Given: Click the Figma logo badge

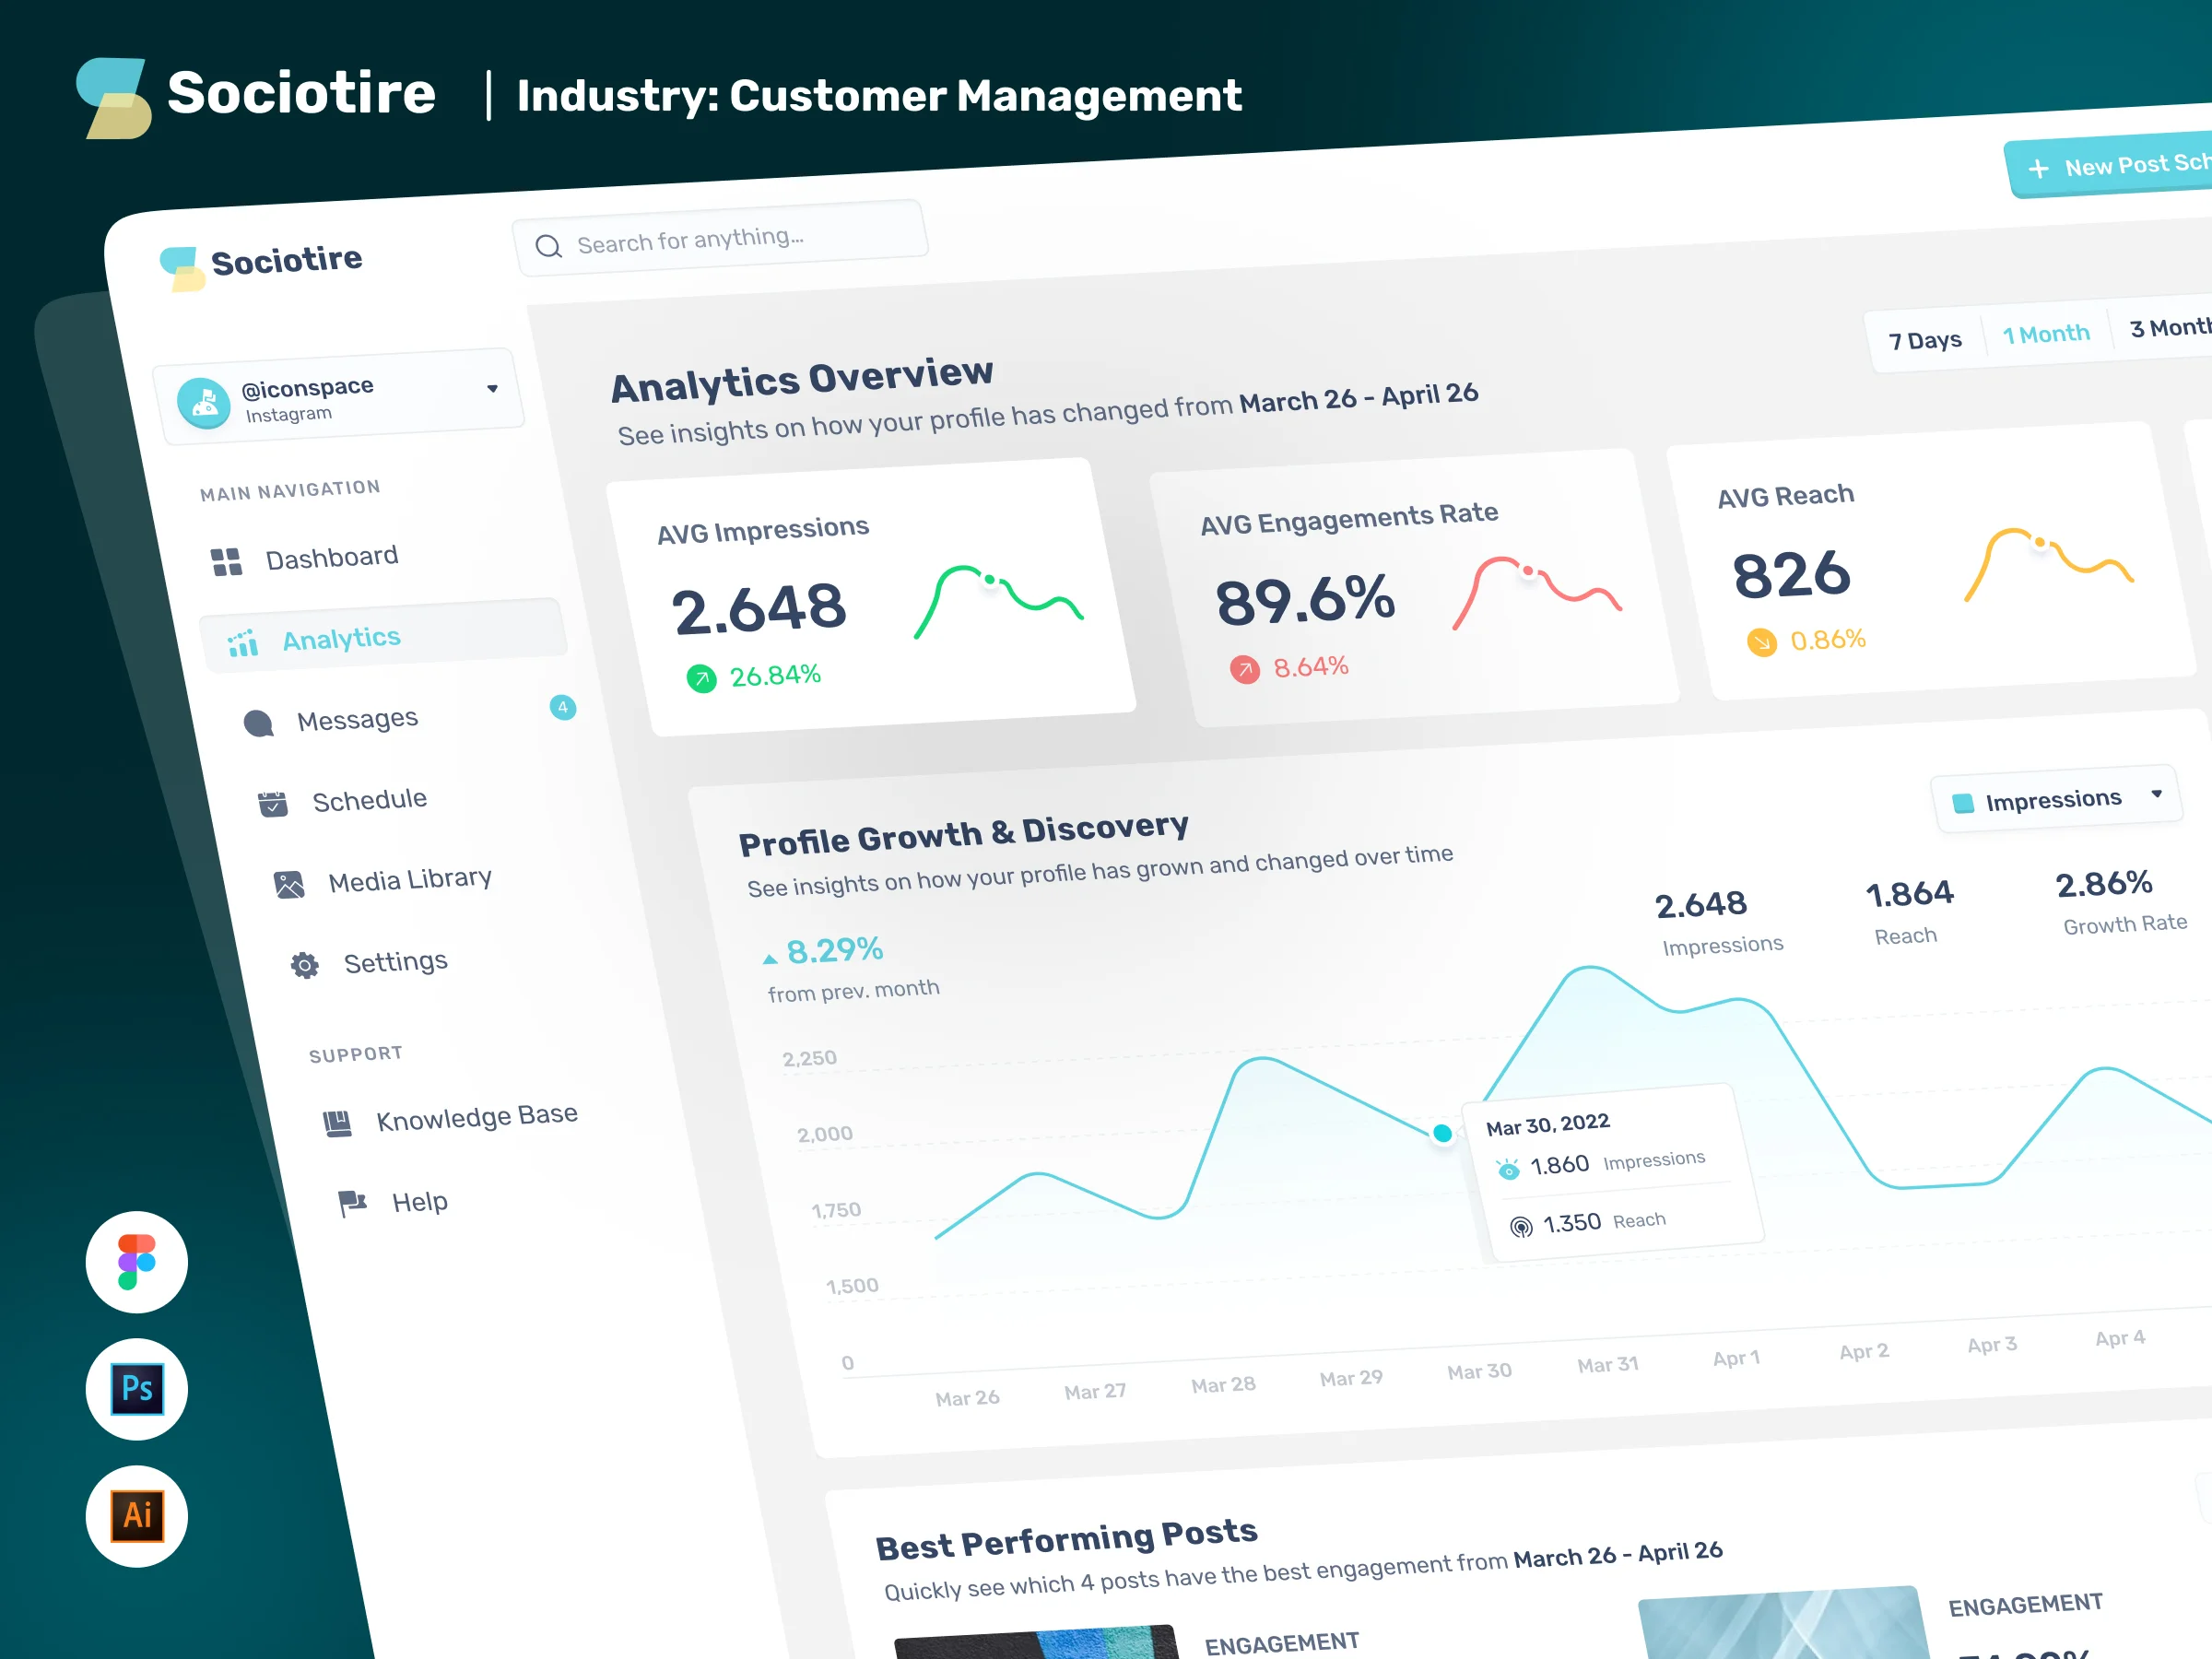Looking at the screenshot, I should [137, 1262].
